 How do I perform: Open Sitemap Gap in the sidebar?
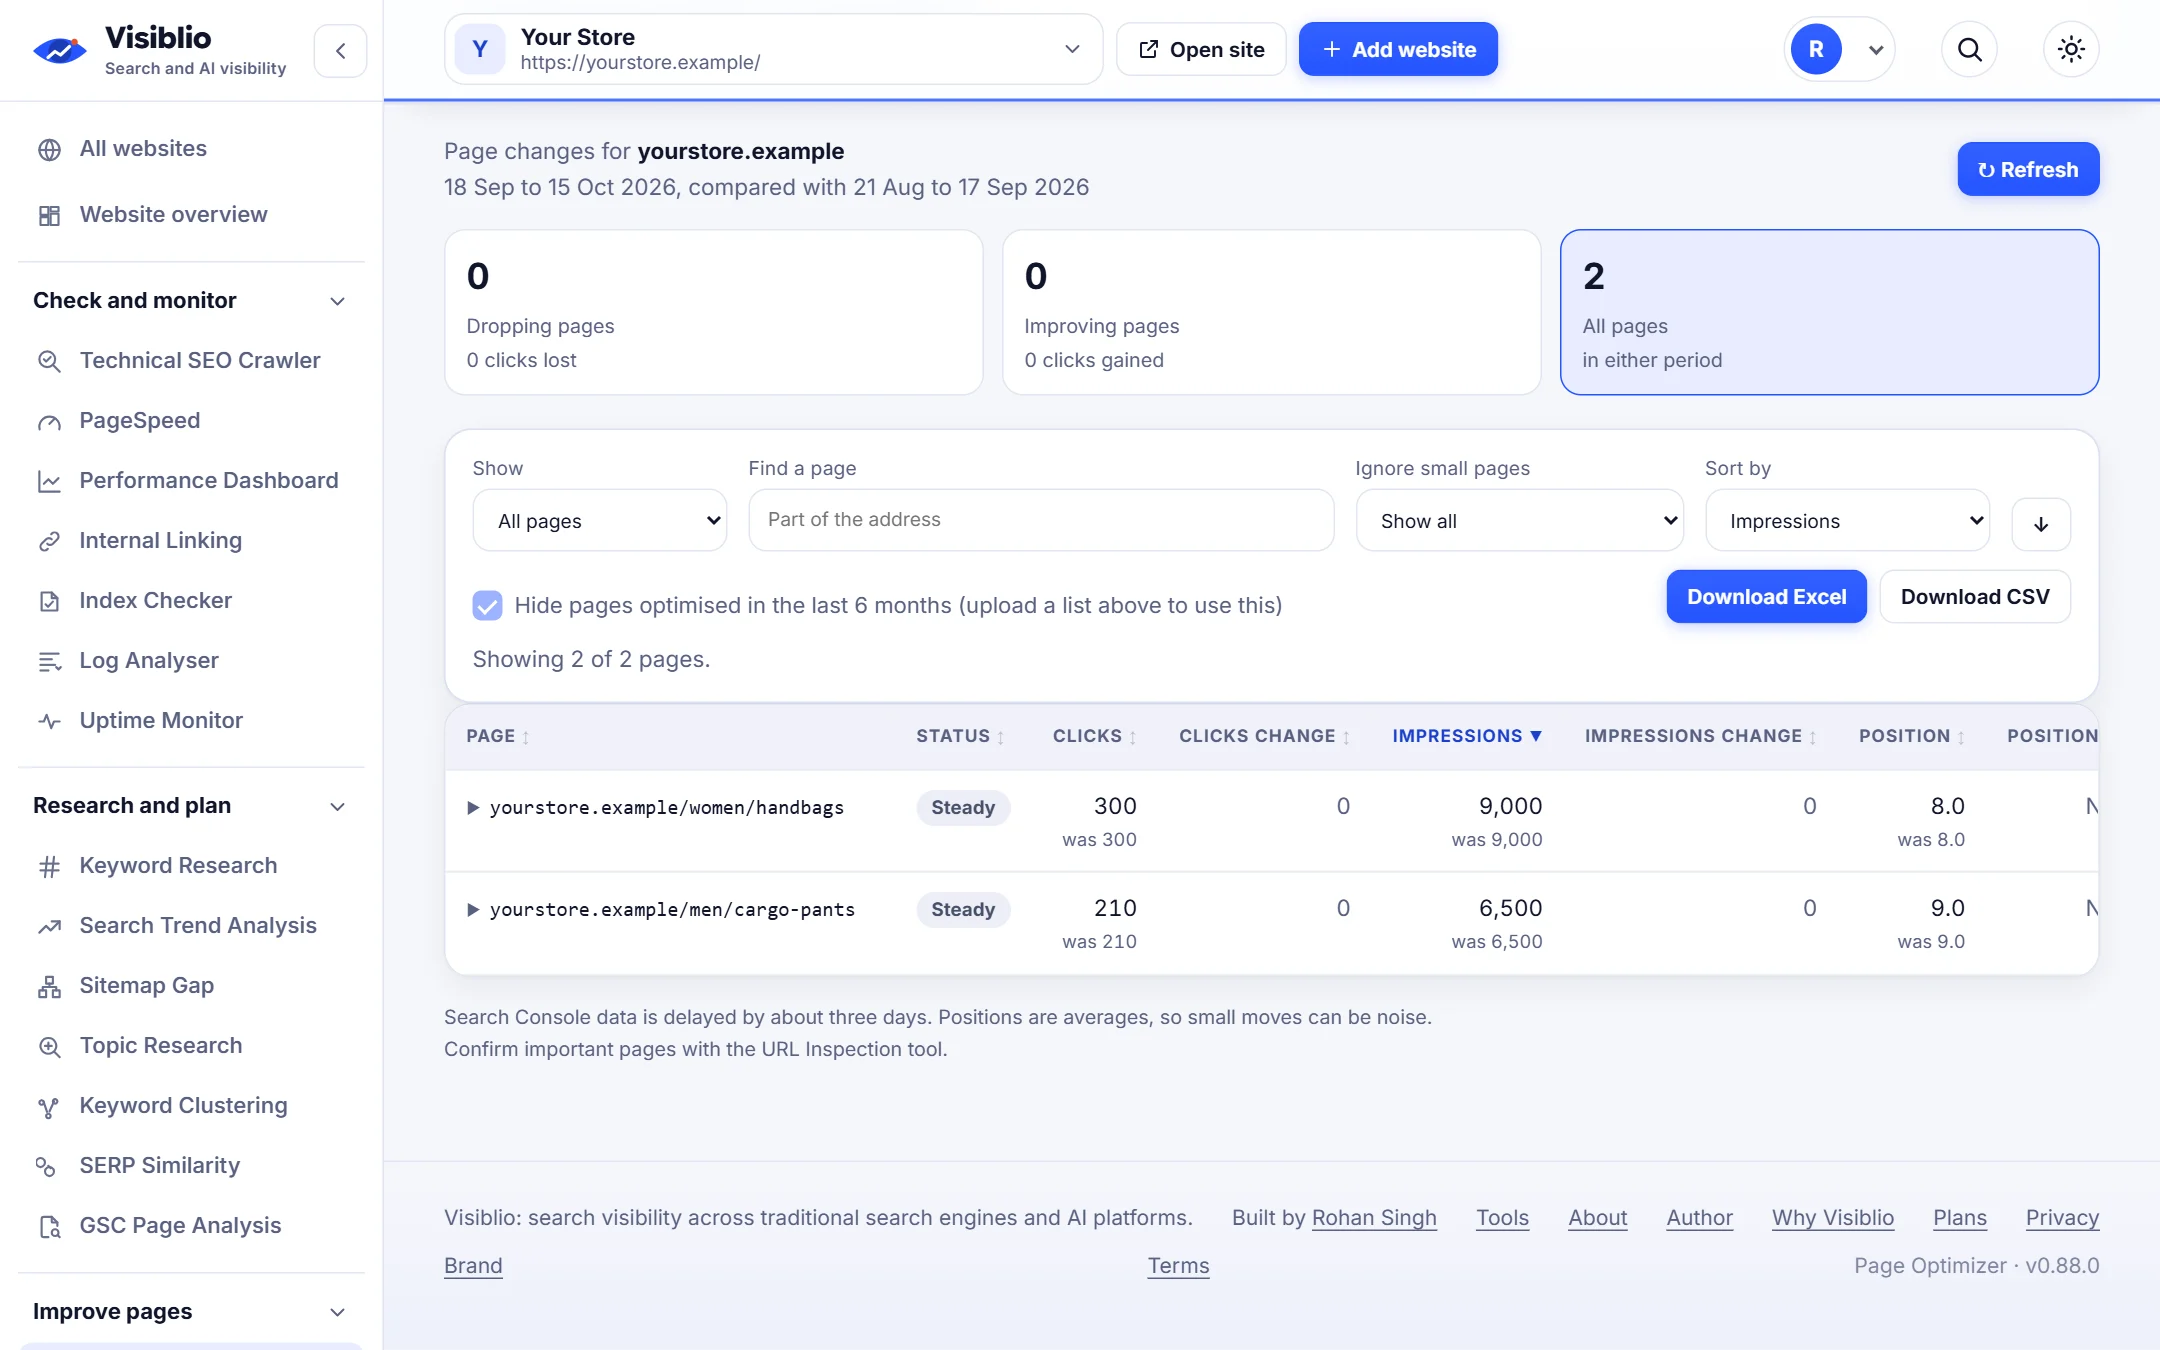pos(190,986)
